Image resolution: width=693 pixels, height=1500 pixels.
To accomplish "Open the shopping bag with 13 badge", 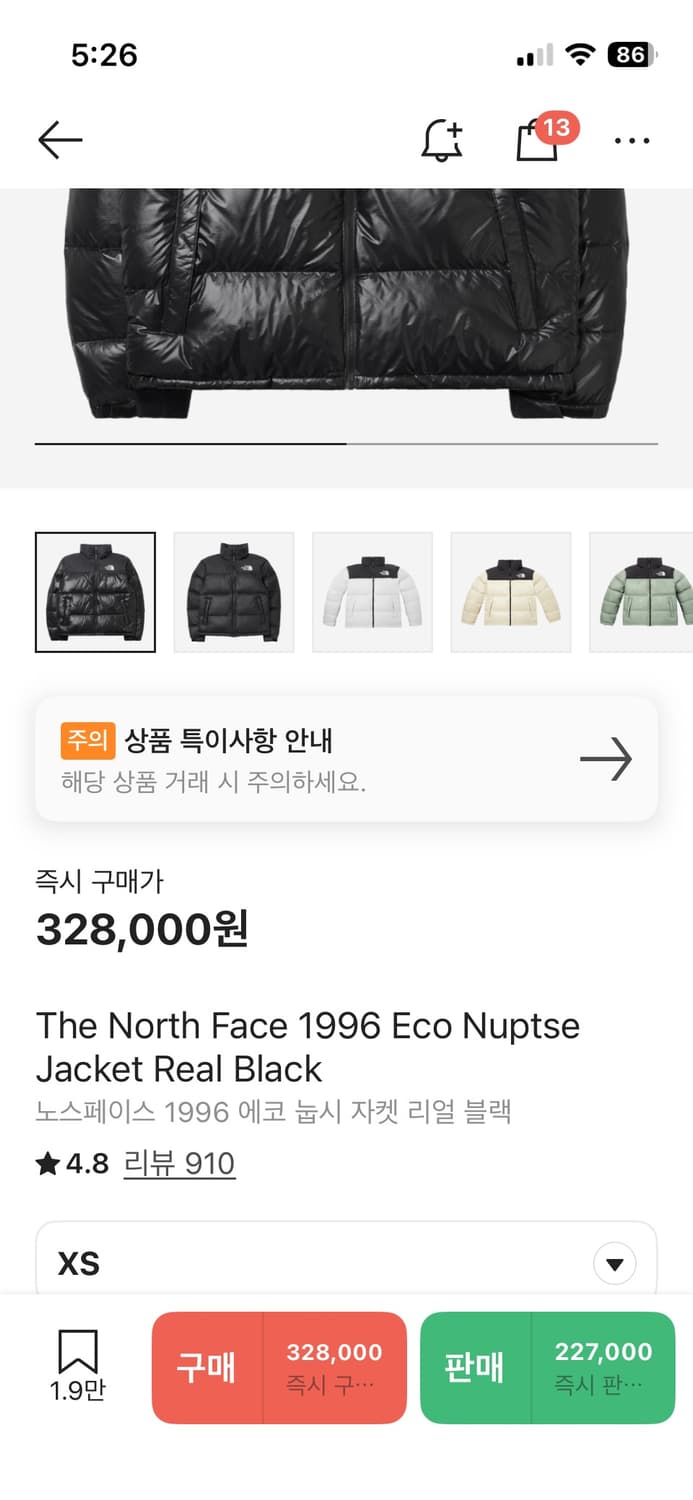I will 537,141.
